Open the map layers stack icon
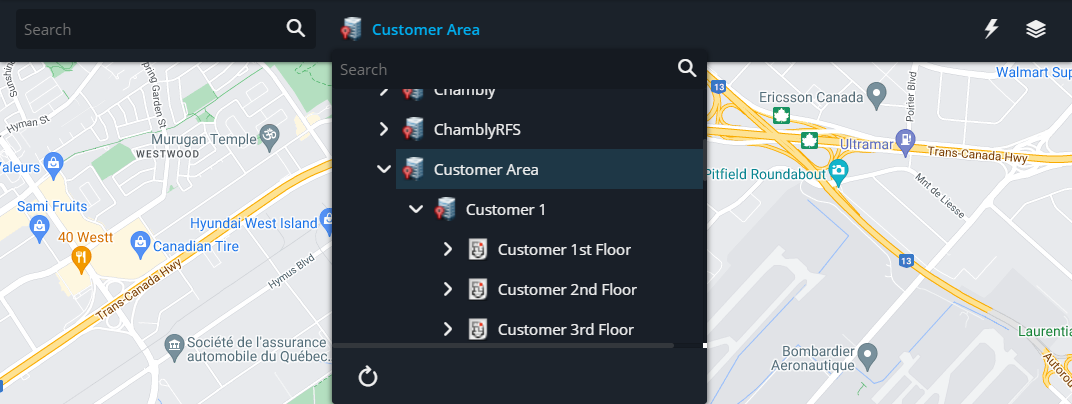1072x404 pixels. click(1036, 29)
